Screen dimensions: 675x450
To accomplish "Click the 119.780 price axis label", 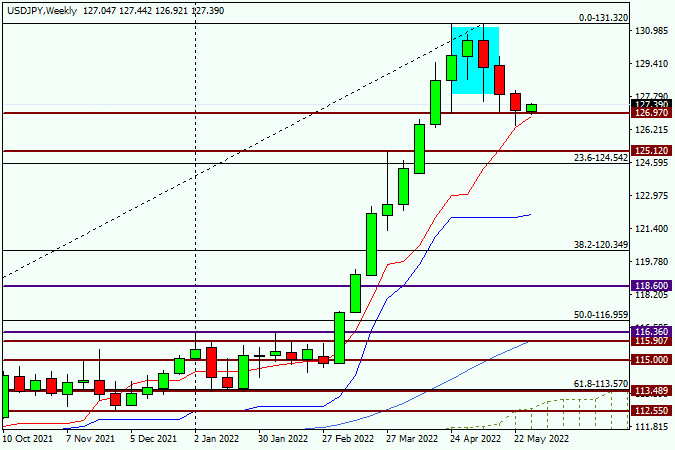I will (x=652, y=262).
